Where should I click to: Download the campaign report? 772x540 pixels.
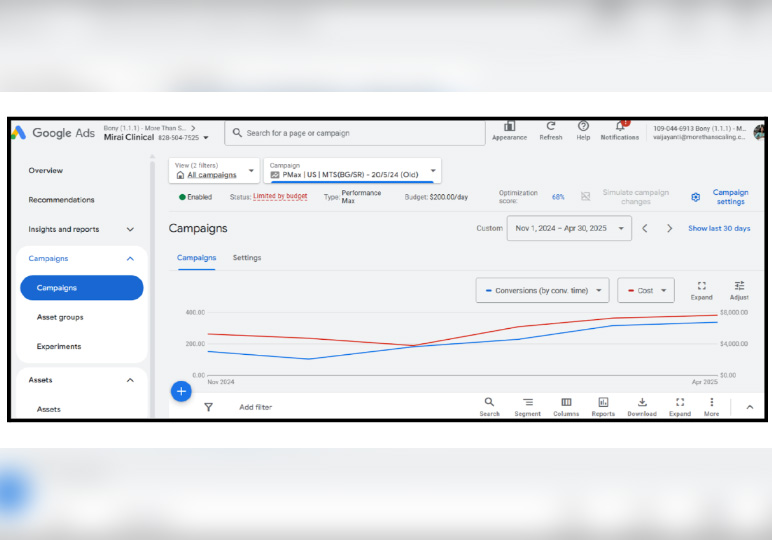click(642, 404)
